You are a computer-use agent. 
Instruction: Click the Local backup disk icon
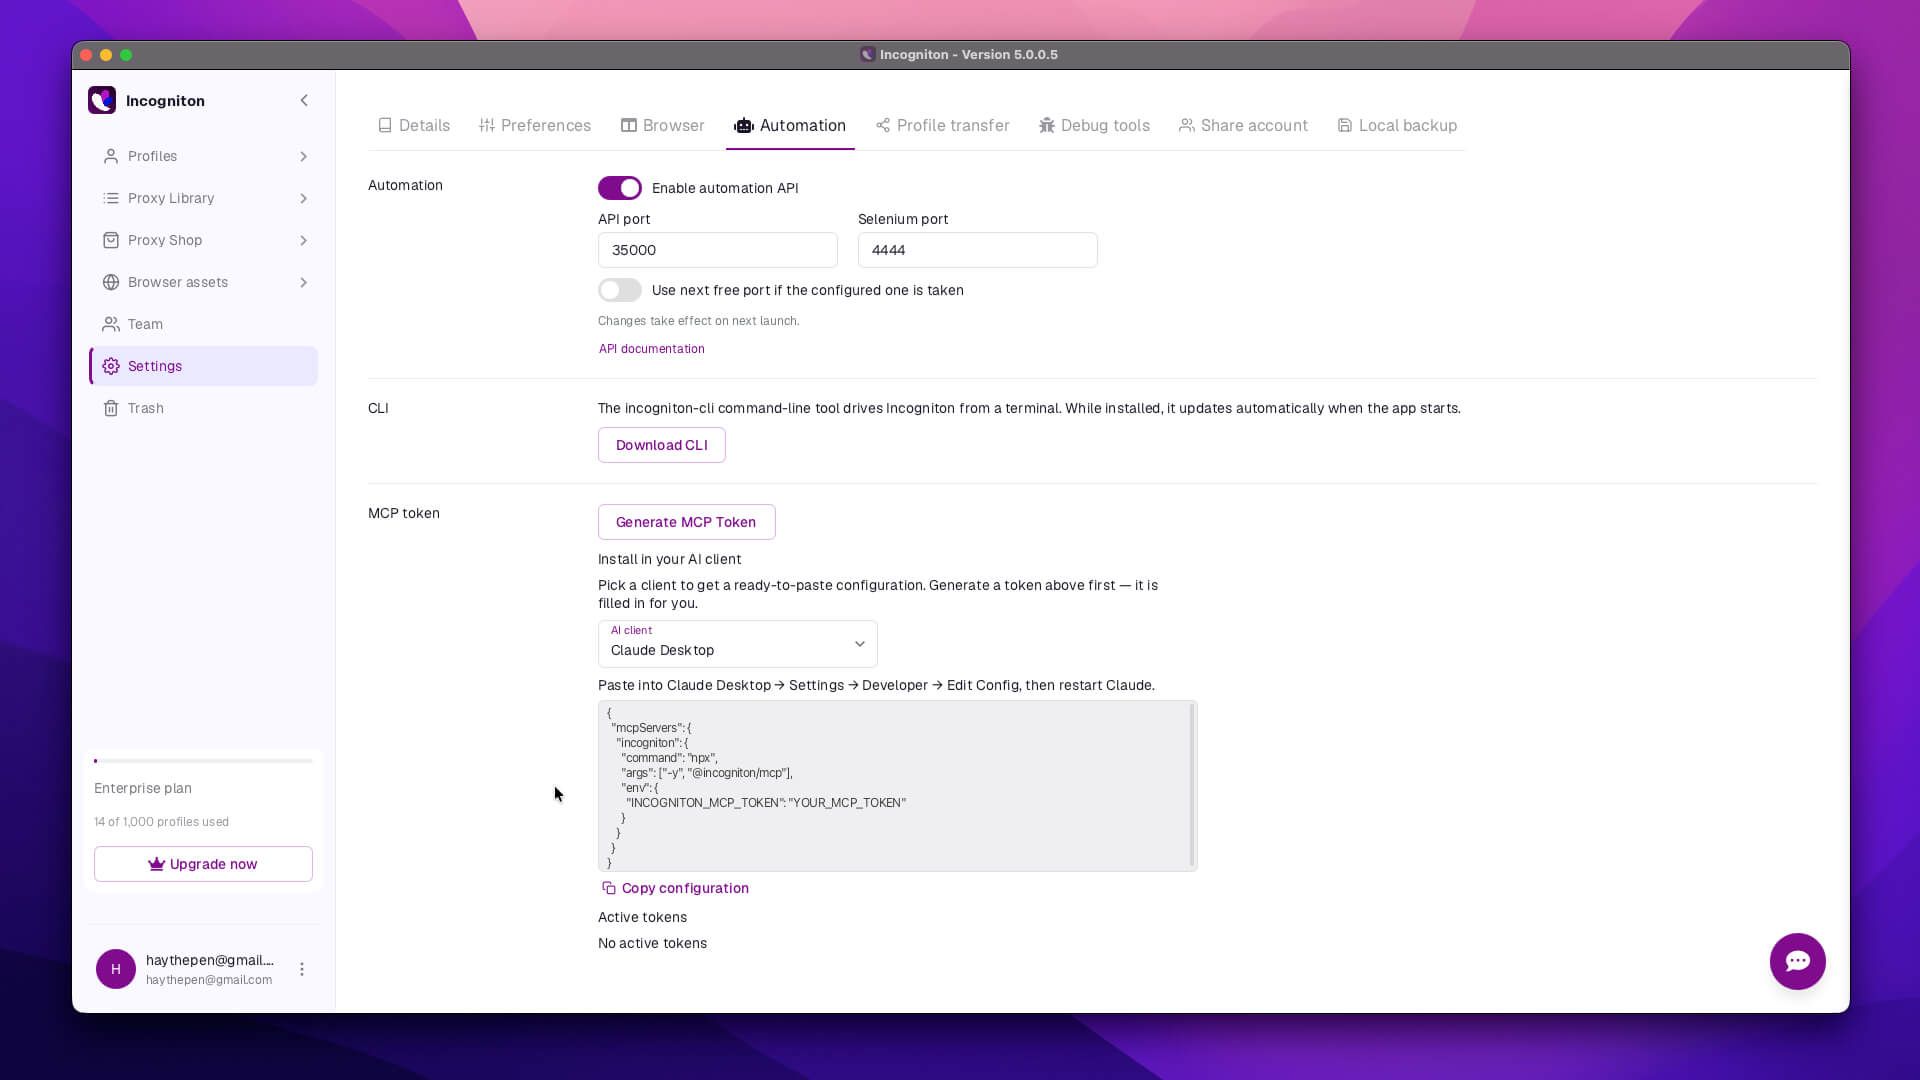point(1345,125)
